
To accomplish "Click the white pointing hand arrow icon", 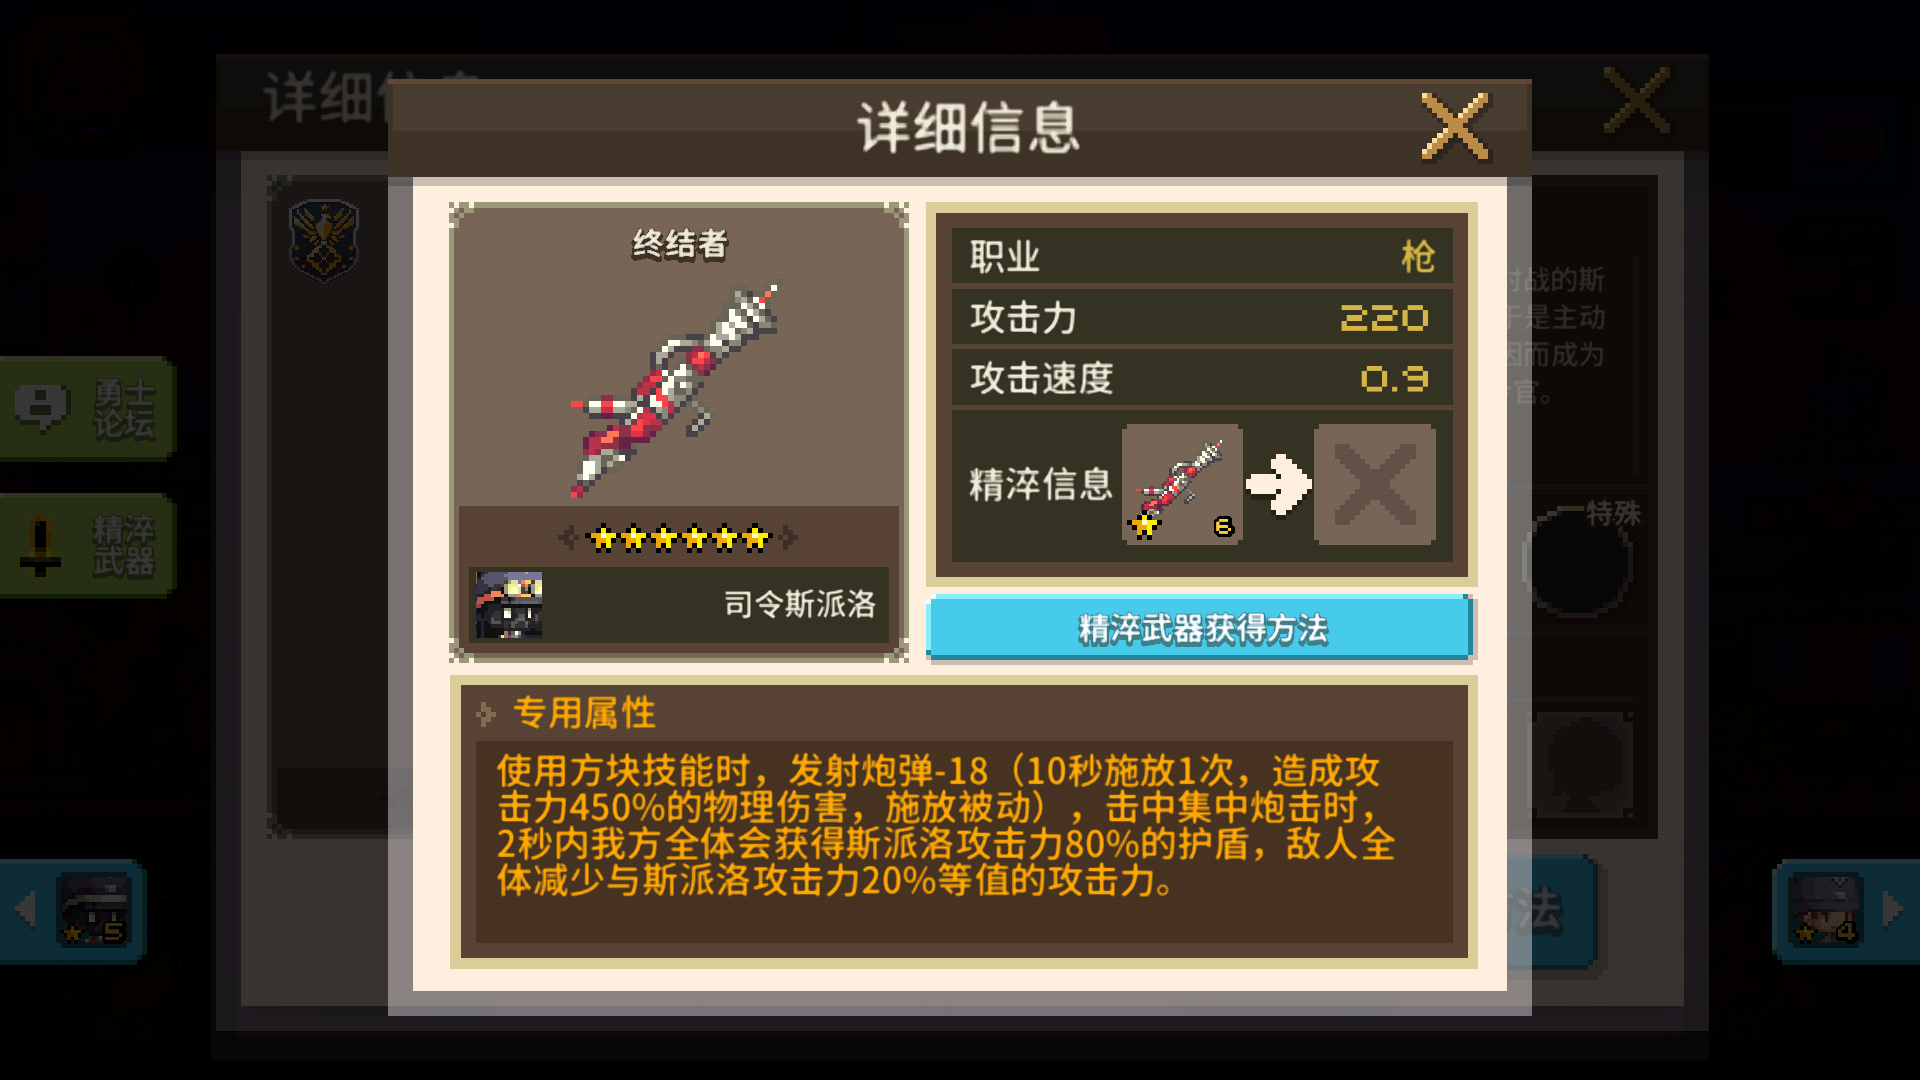I will point(1278,484).
